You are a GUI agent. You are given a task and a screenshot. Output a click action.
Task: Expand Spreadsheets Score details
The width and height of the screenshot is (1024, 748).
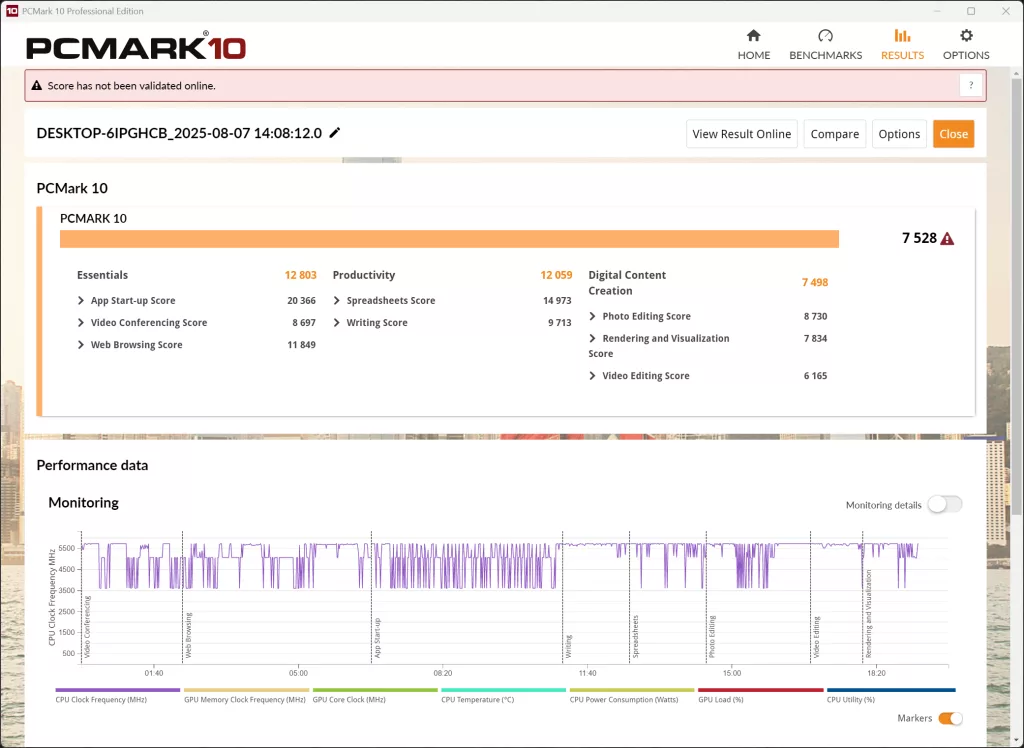tap(337, 301)
